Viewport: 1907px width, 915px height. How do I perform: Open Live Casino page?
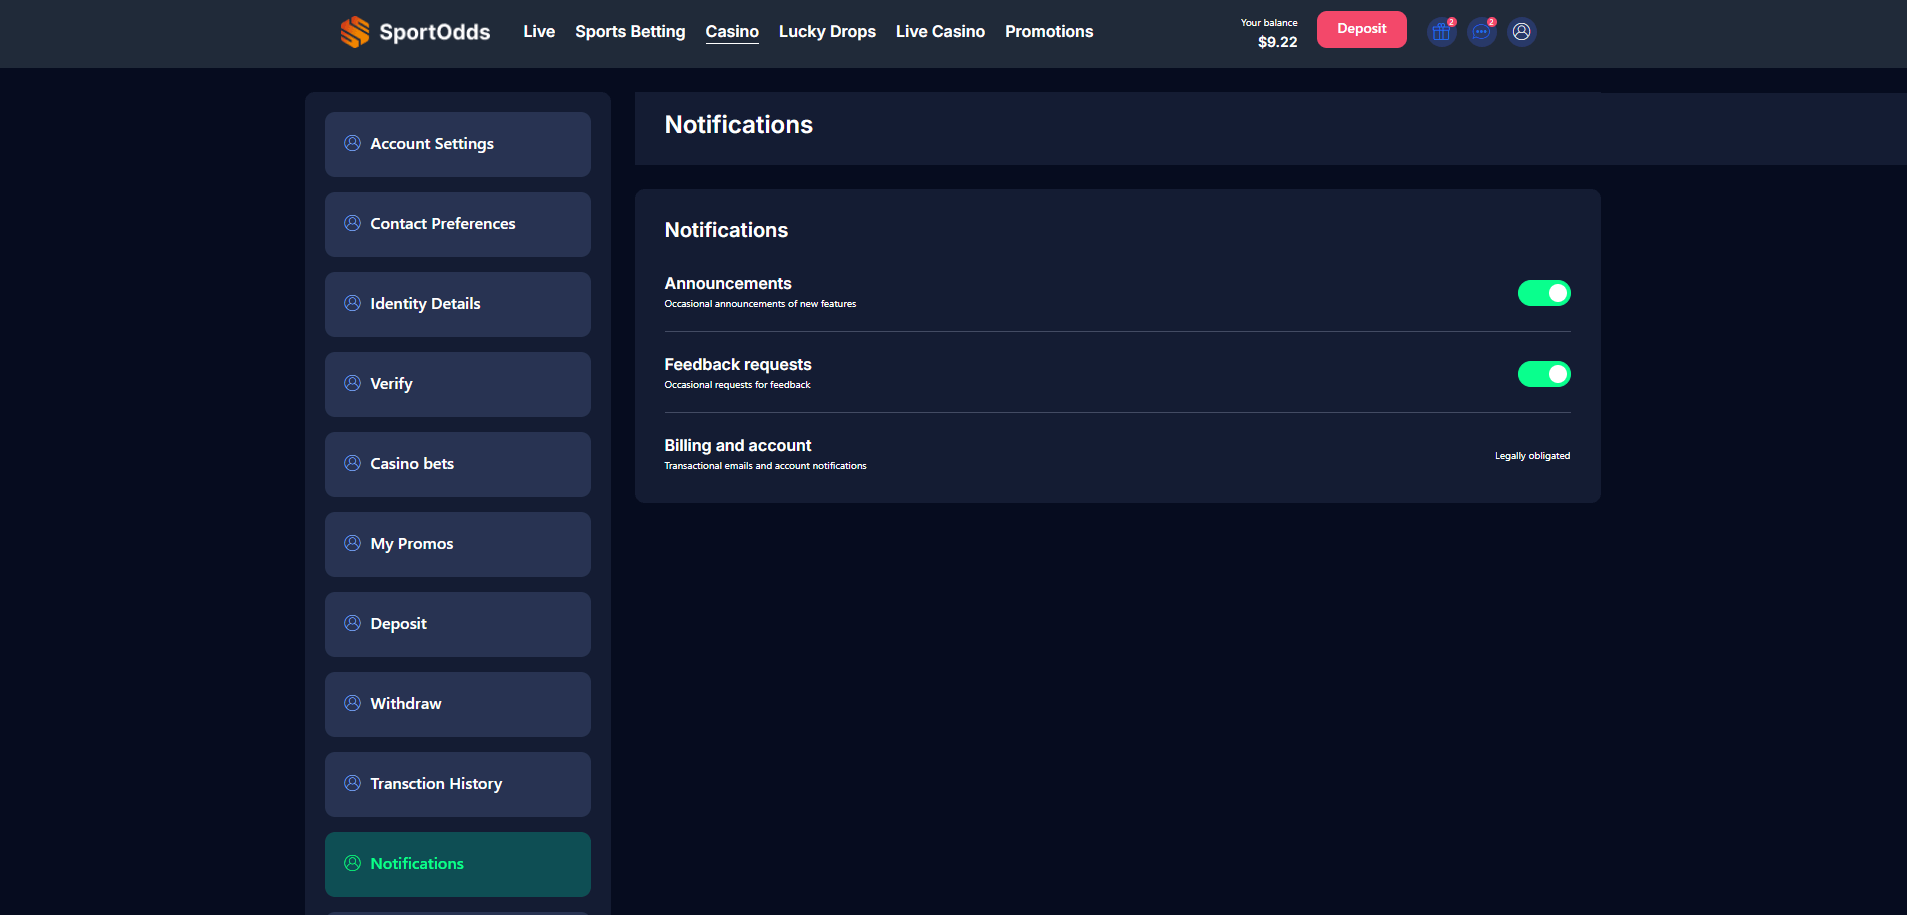click(x=940, y=32)
